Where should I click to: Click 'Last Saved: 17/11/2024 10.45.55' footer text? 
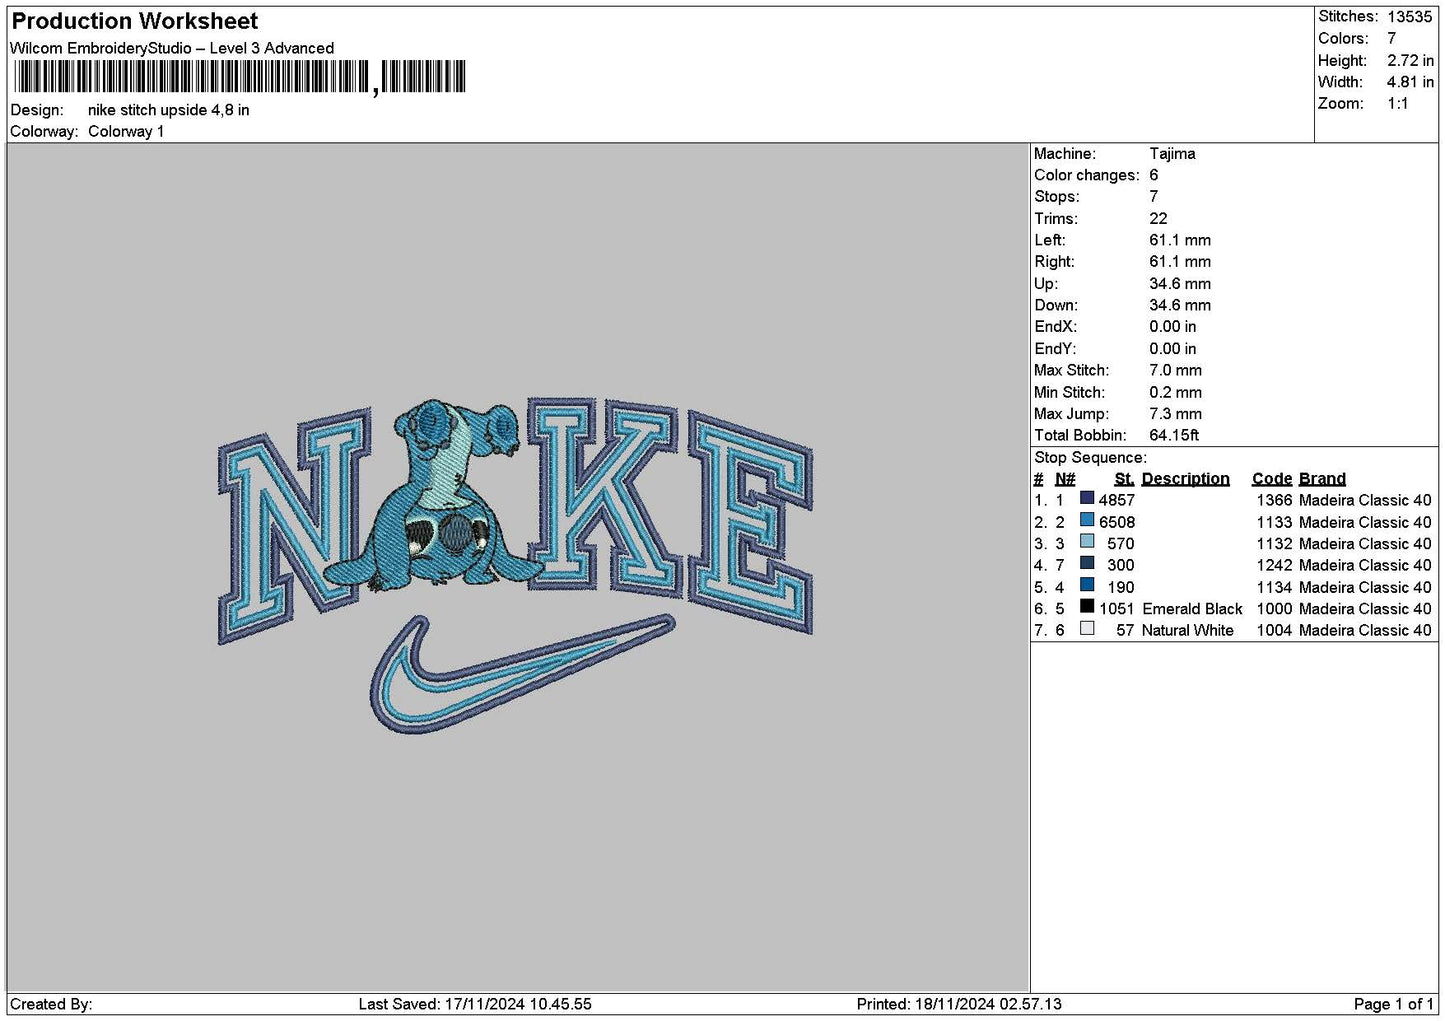[x=475, y=1004]
